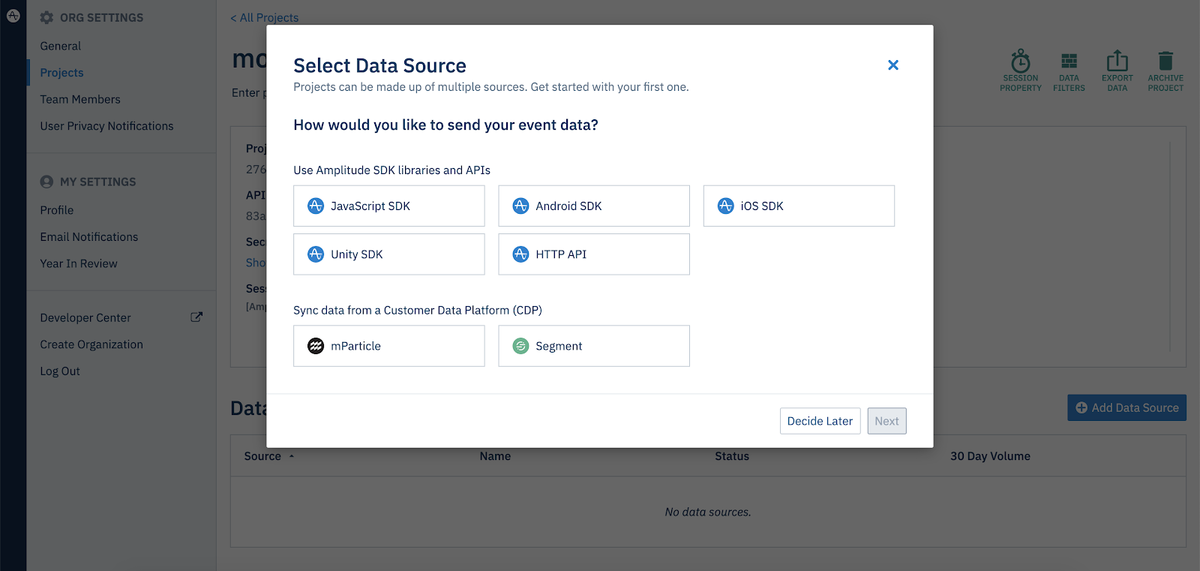Image resolution: width=1200 pixels, height=571 pixels.
Task: Click the 'No data sources.' message
Action: click(x=708, y=512)
